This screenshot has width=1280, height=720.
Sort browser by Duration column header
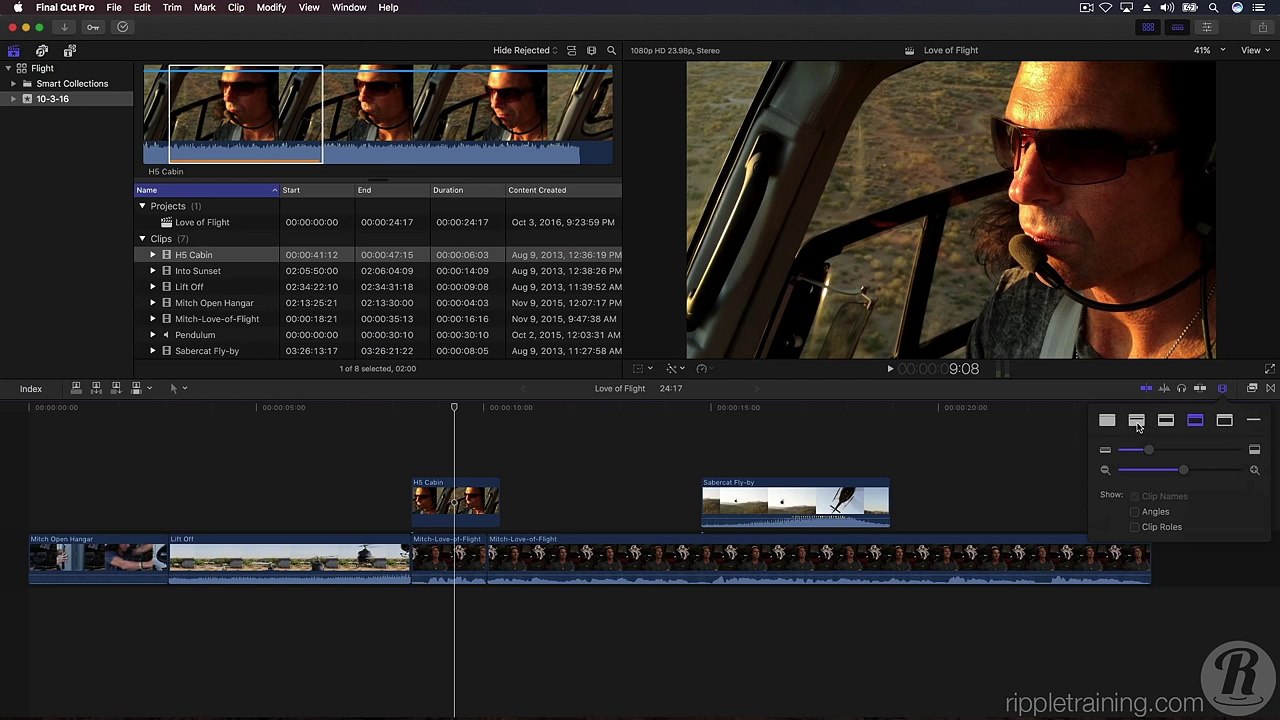[466, 190]
